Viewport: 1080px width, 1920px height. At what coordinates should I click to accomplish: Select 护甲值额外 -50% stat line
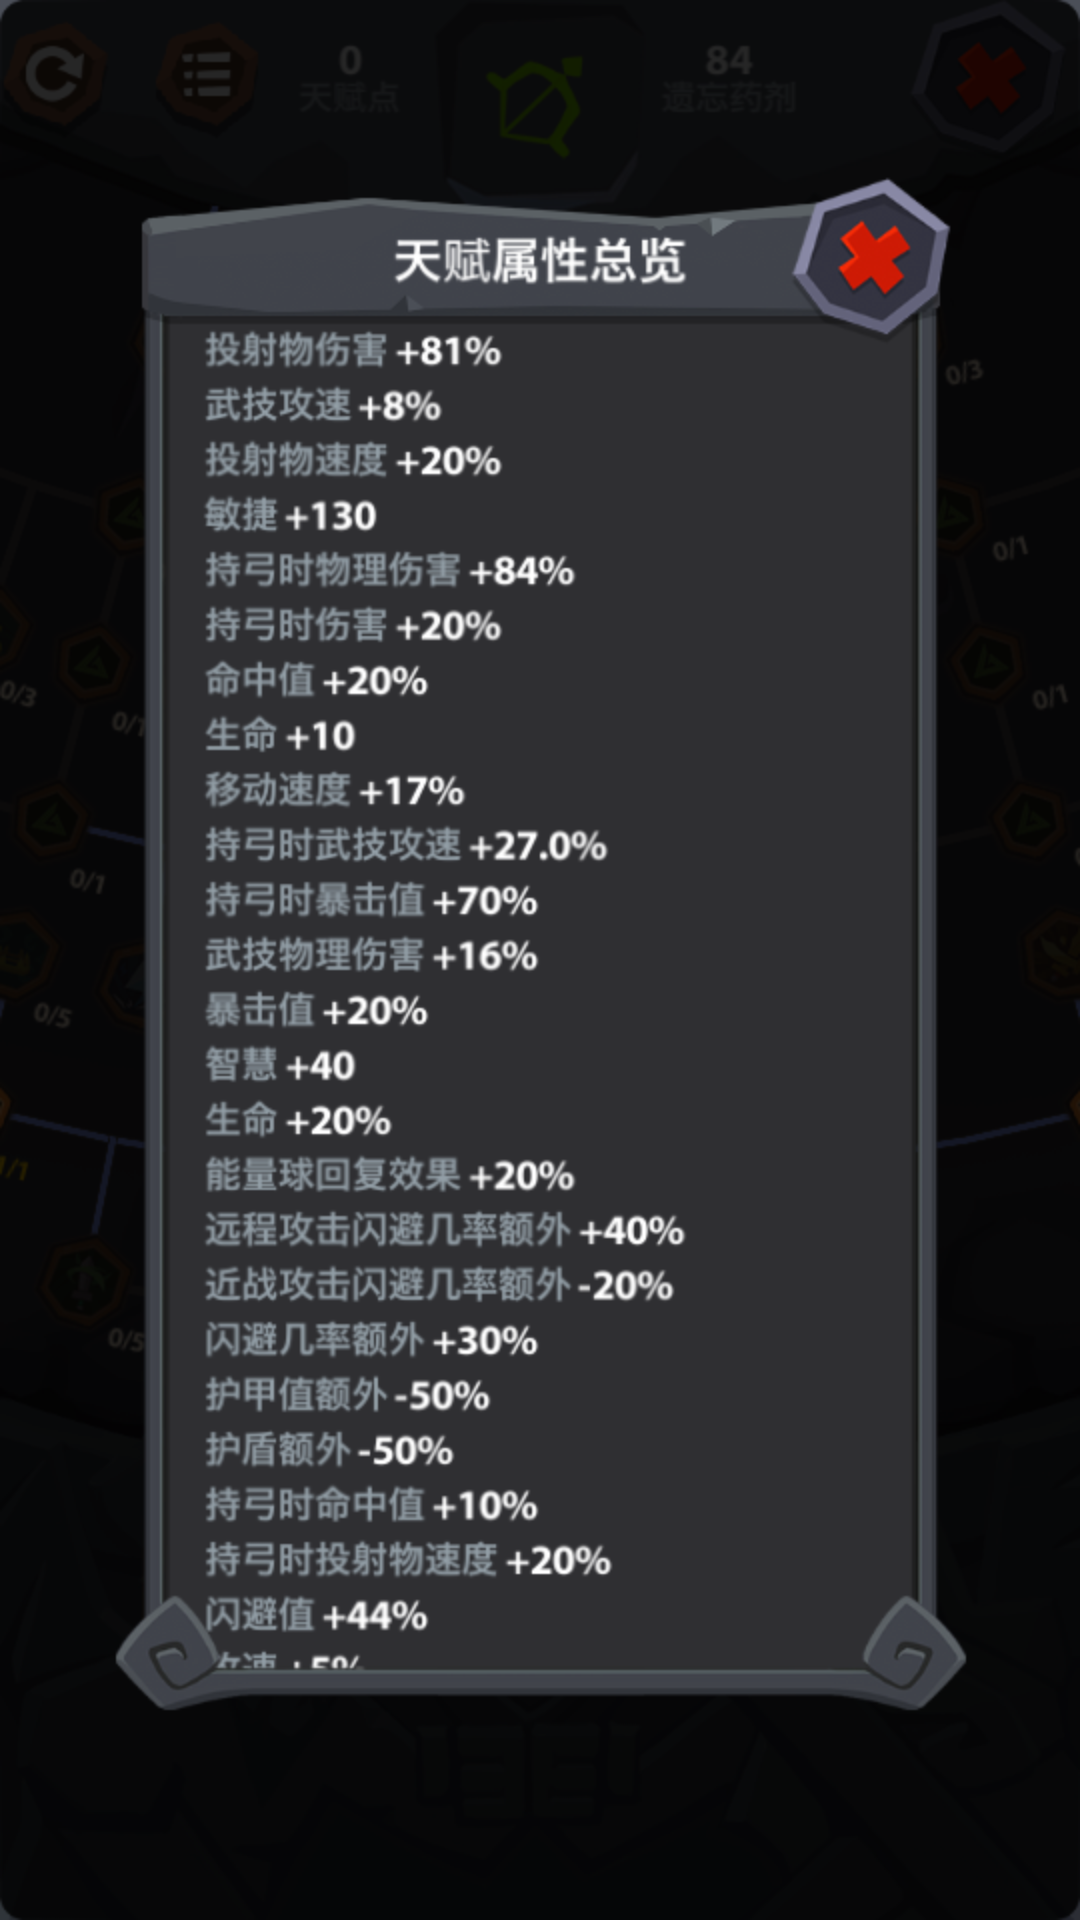tap(347, 1396)
